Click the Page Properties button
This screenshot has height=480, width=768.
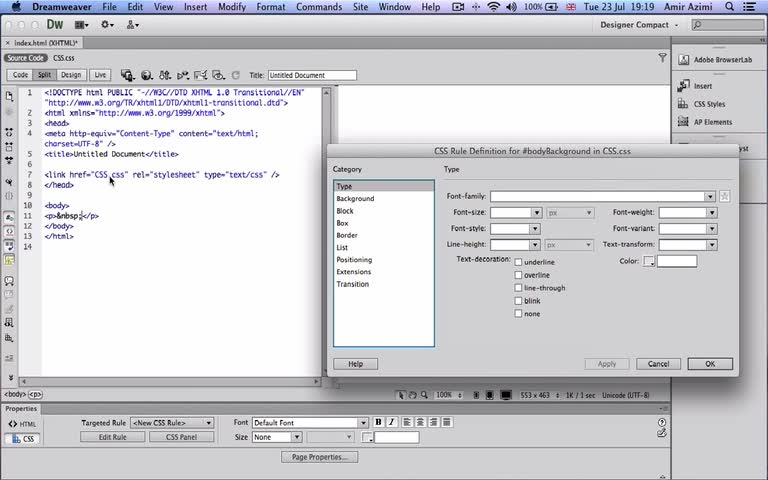(319, 457)
